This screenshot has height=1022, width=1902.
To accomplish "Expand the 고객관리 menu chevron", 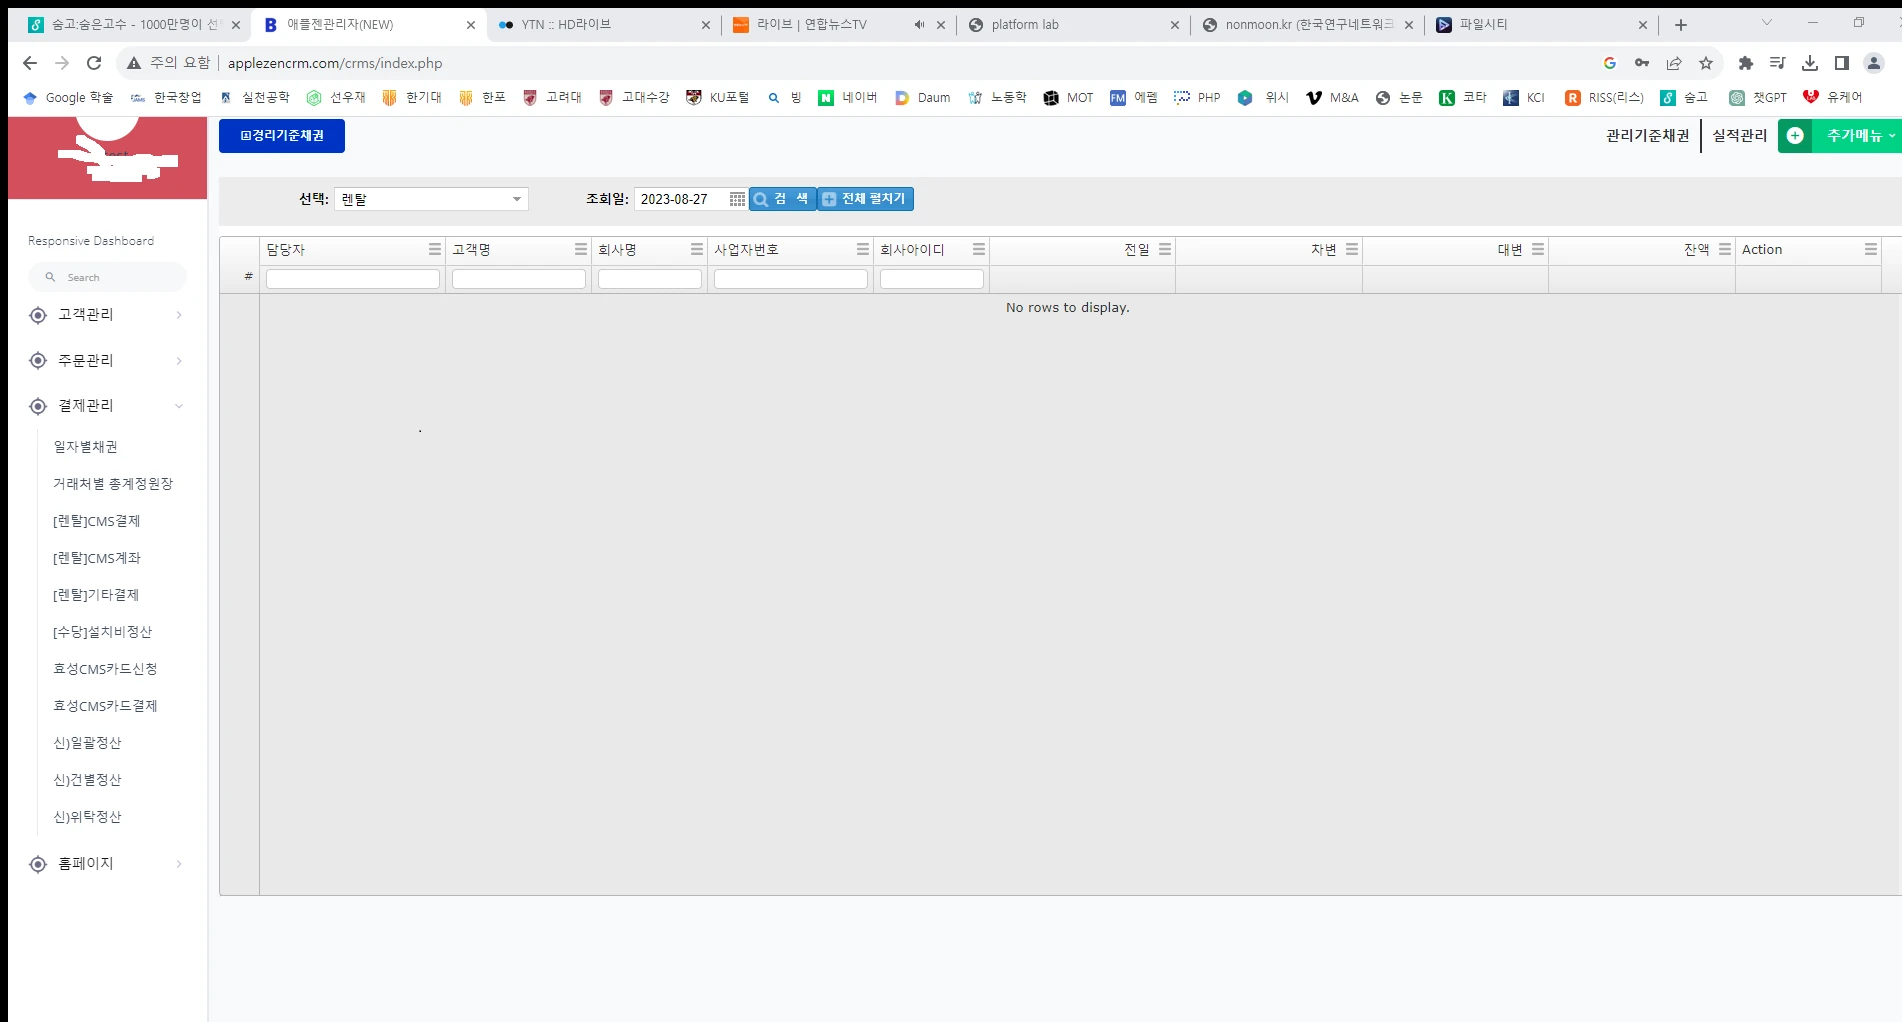I will click(x=179, y=315).
